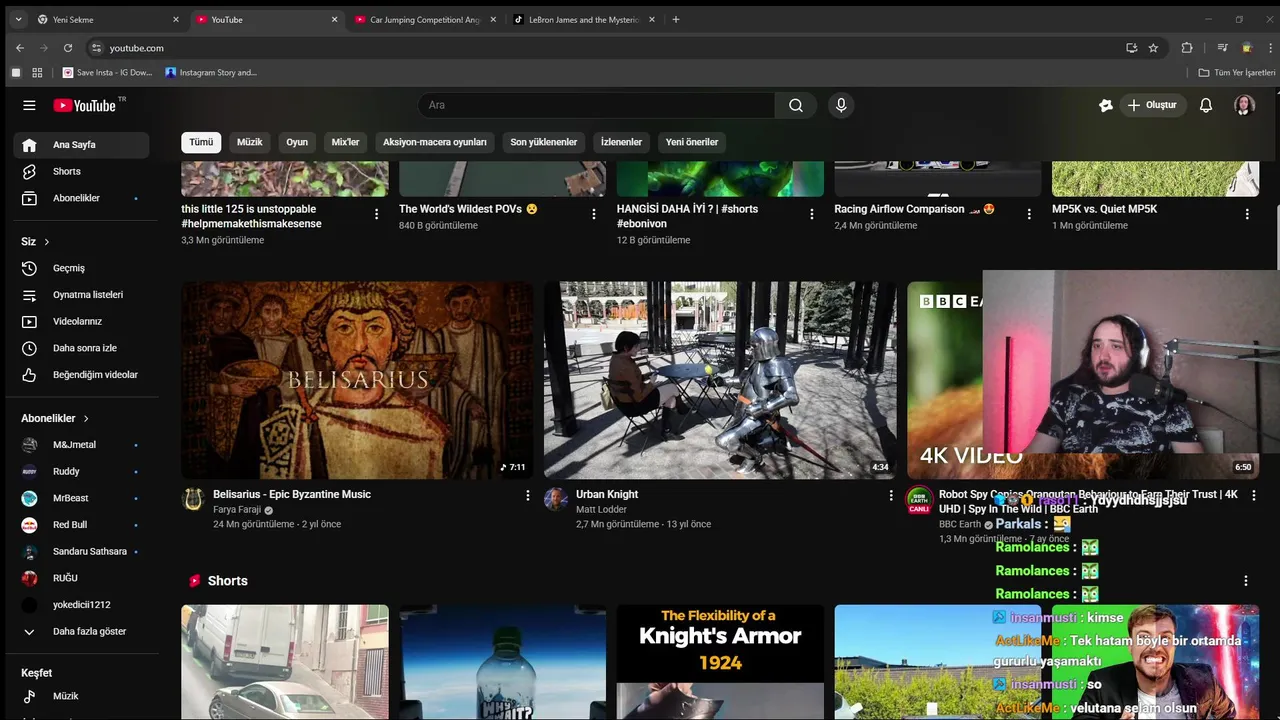The height and width of the screenshot is (720, 1280).
Task: Select Aksiyon-macera oyunları chip
Action: pyautogui.click(x=435, y=142)
